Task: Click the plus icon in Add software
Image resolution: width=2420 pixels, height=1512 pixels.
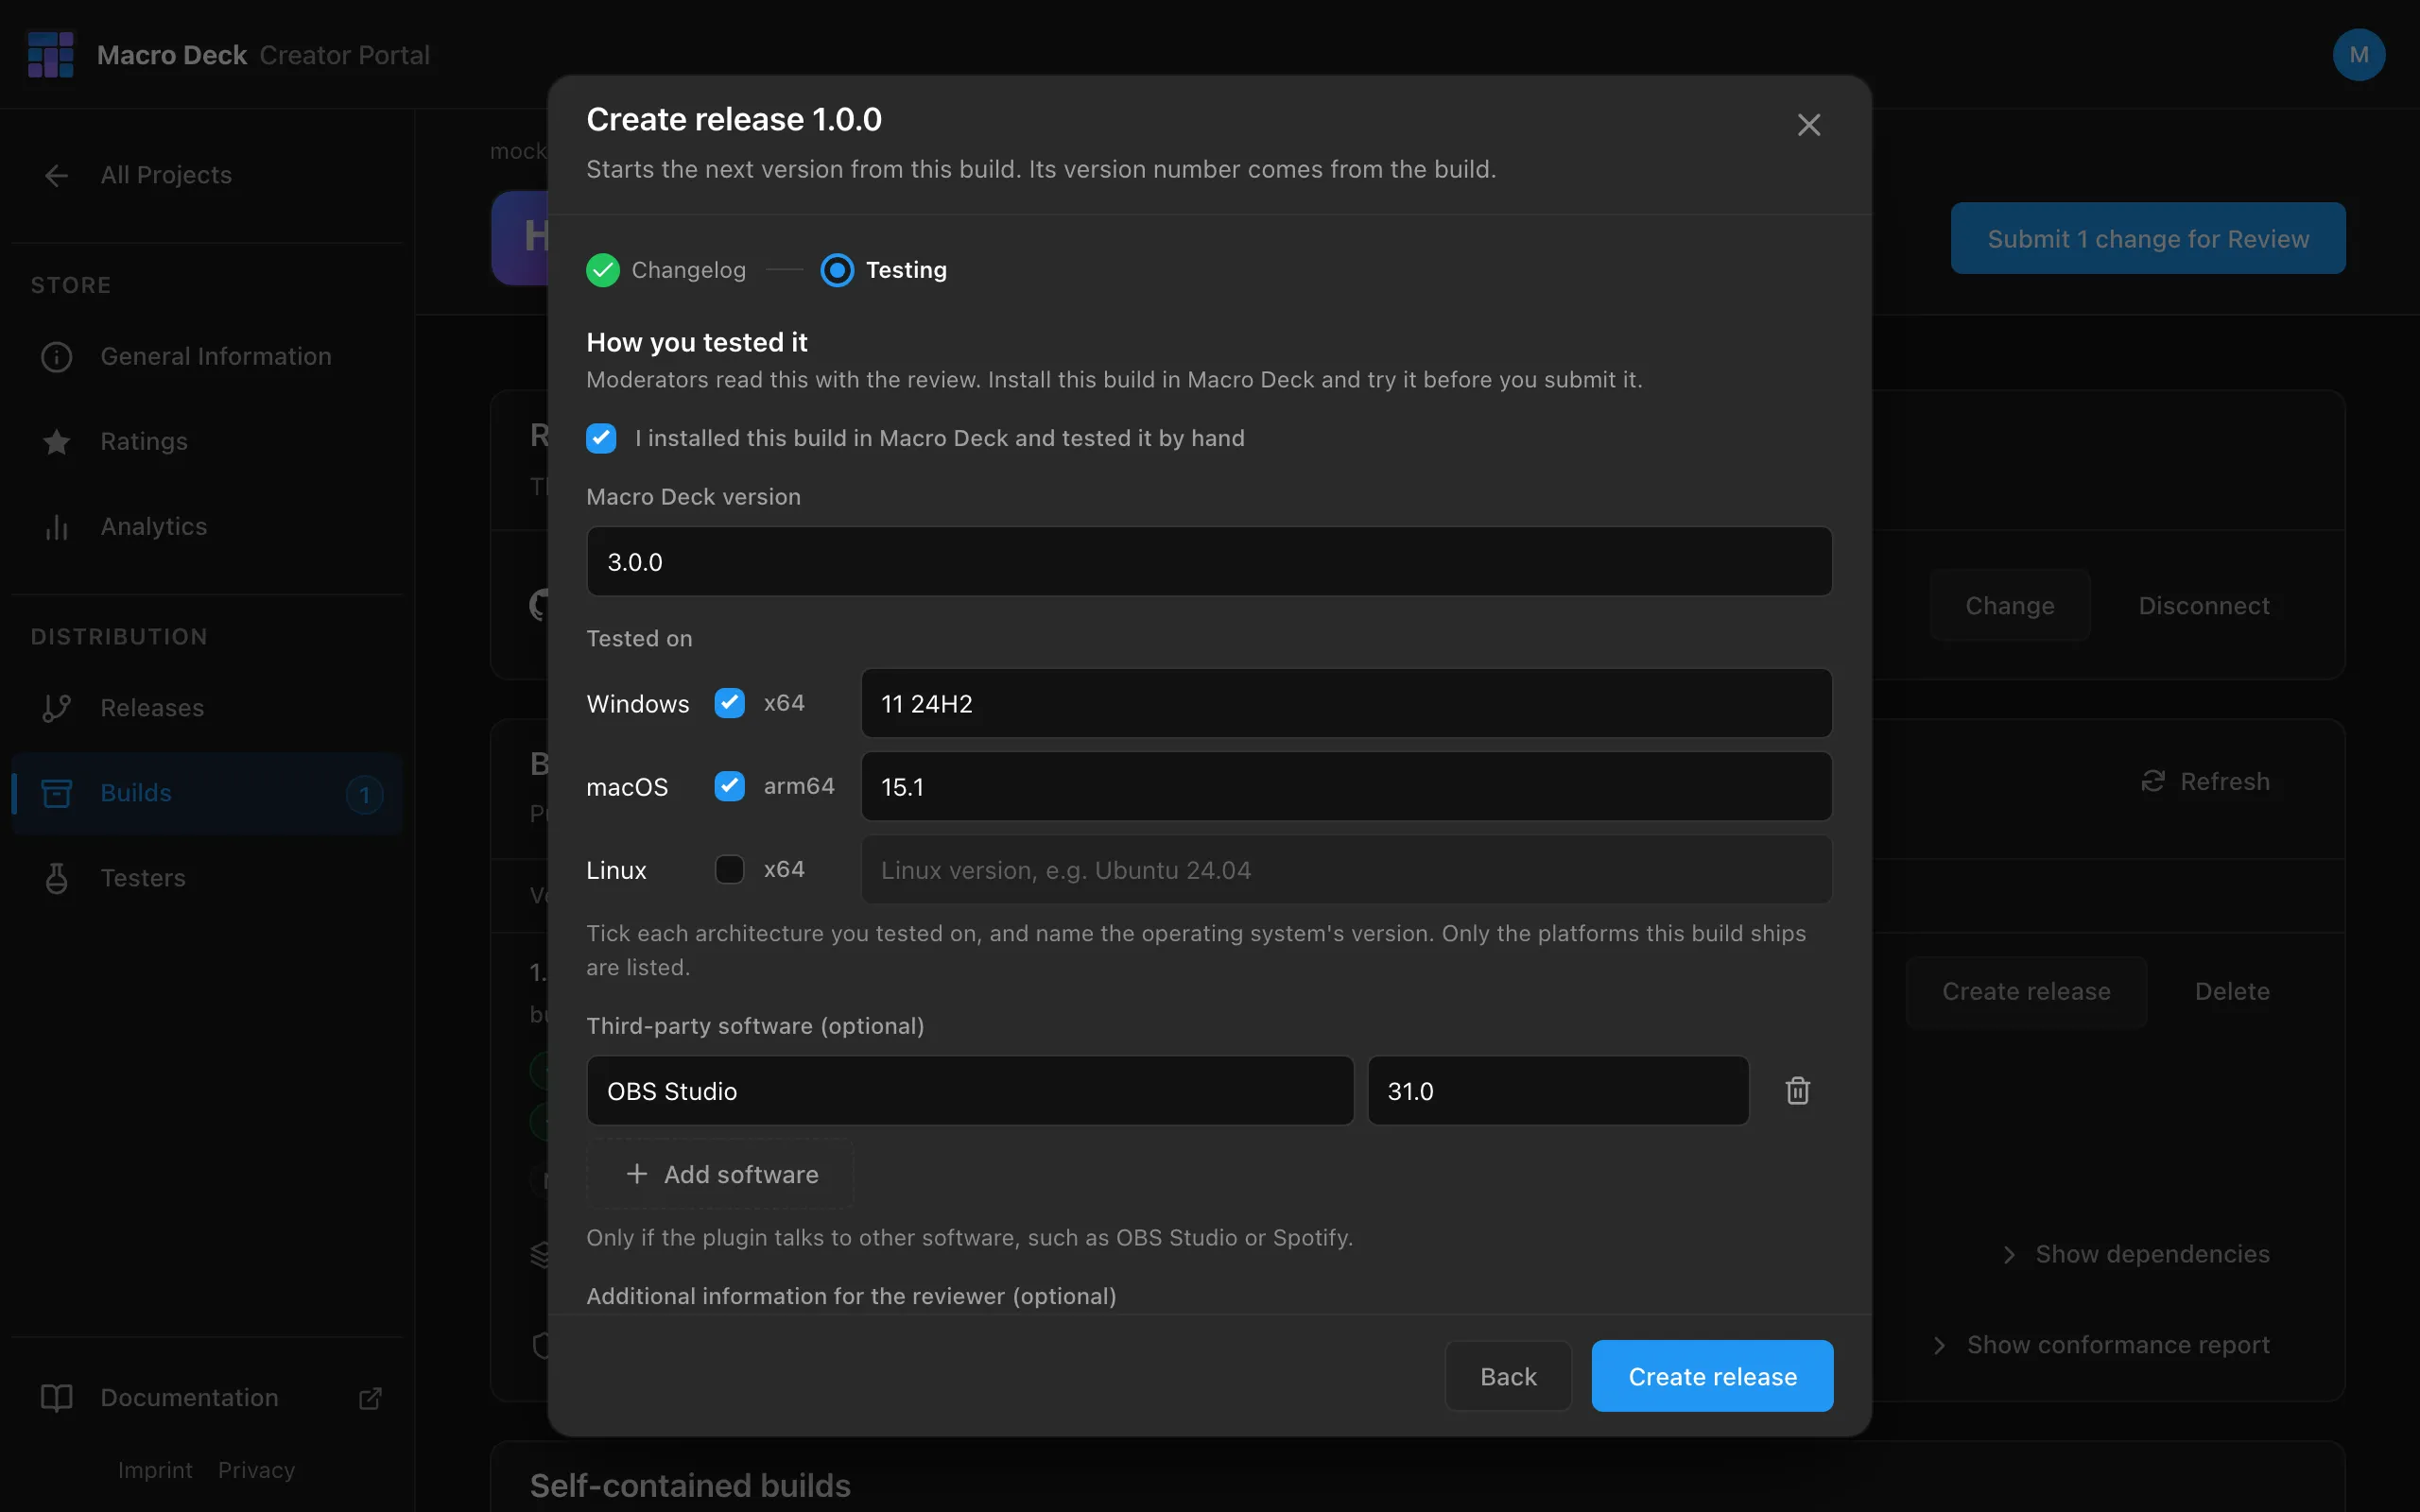Action: [x=636, y=1174]
